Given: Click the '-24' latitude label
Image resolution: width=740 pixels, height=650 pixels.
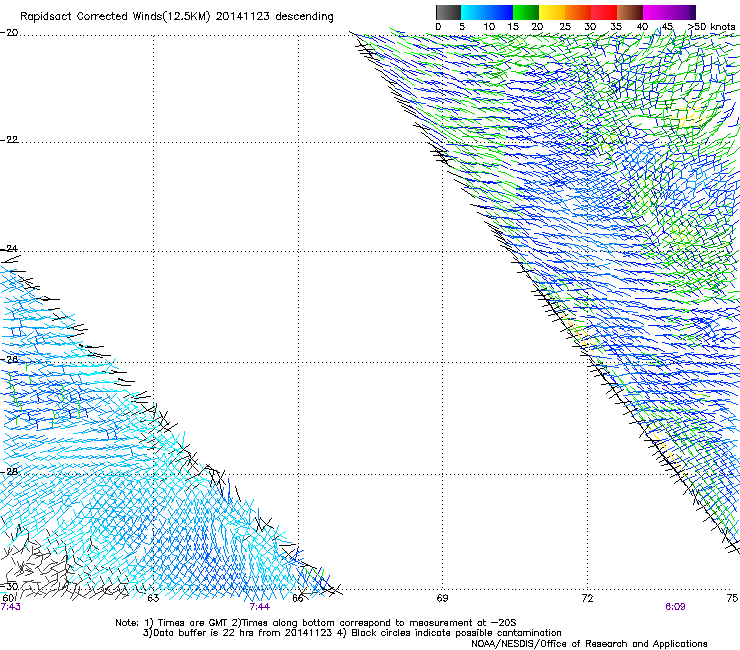Looking at the screenshot, I should pos(9,248).
